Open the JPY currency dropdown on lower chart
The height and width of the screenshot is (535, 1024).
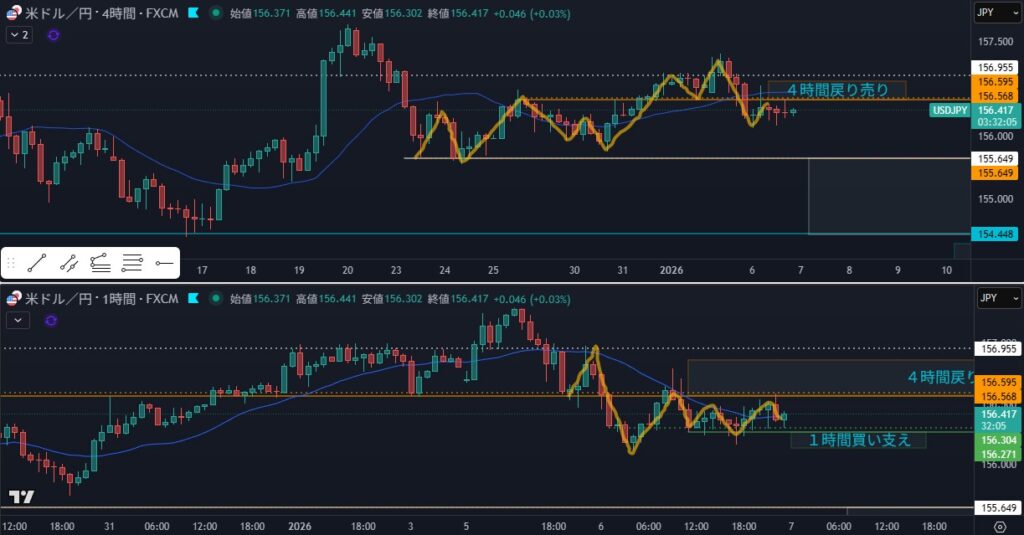tap(997, 298)
